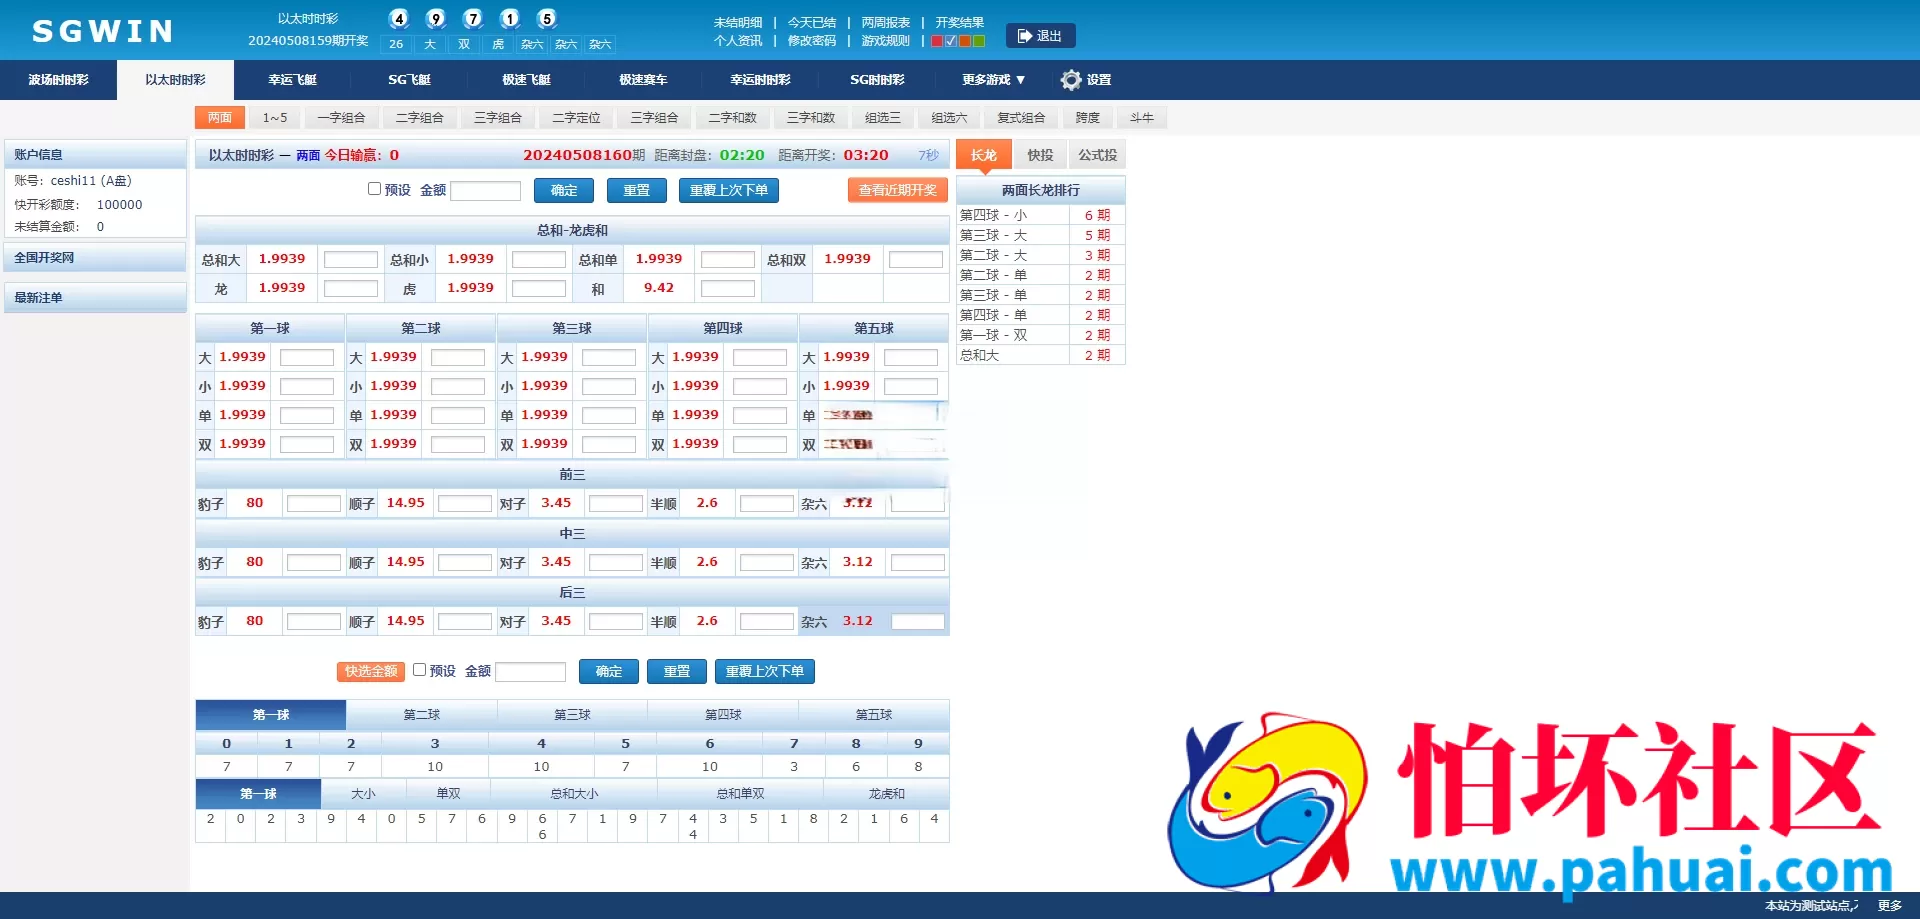Click the top 重置 reset button
This screenshot has width=1920, height=919.
pyautogui.click(x=636, y=190)
